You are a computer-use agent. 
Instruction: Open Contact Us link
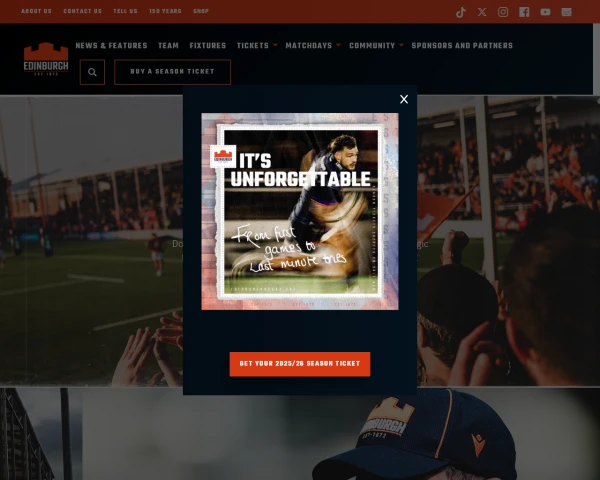83,11
